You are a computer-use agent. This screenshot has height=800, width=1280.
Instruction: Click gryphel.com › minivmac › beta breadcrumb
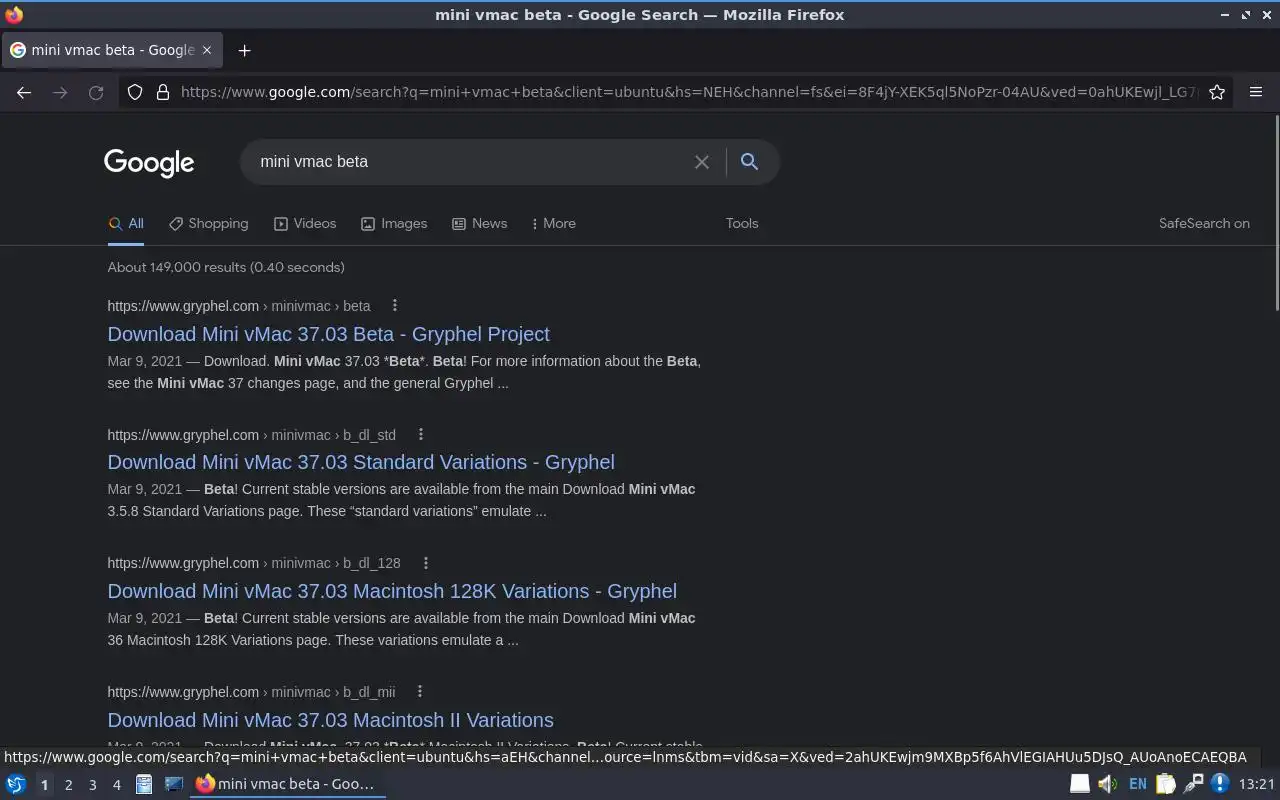tap(239, 306)
